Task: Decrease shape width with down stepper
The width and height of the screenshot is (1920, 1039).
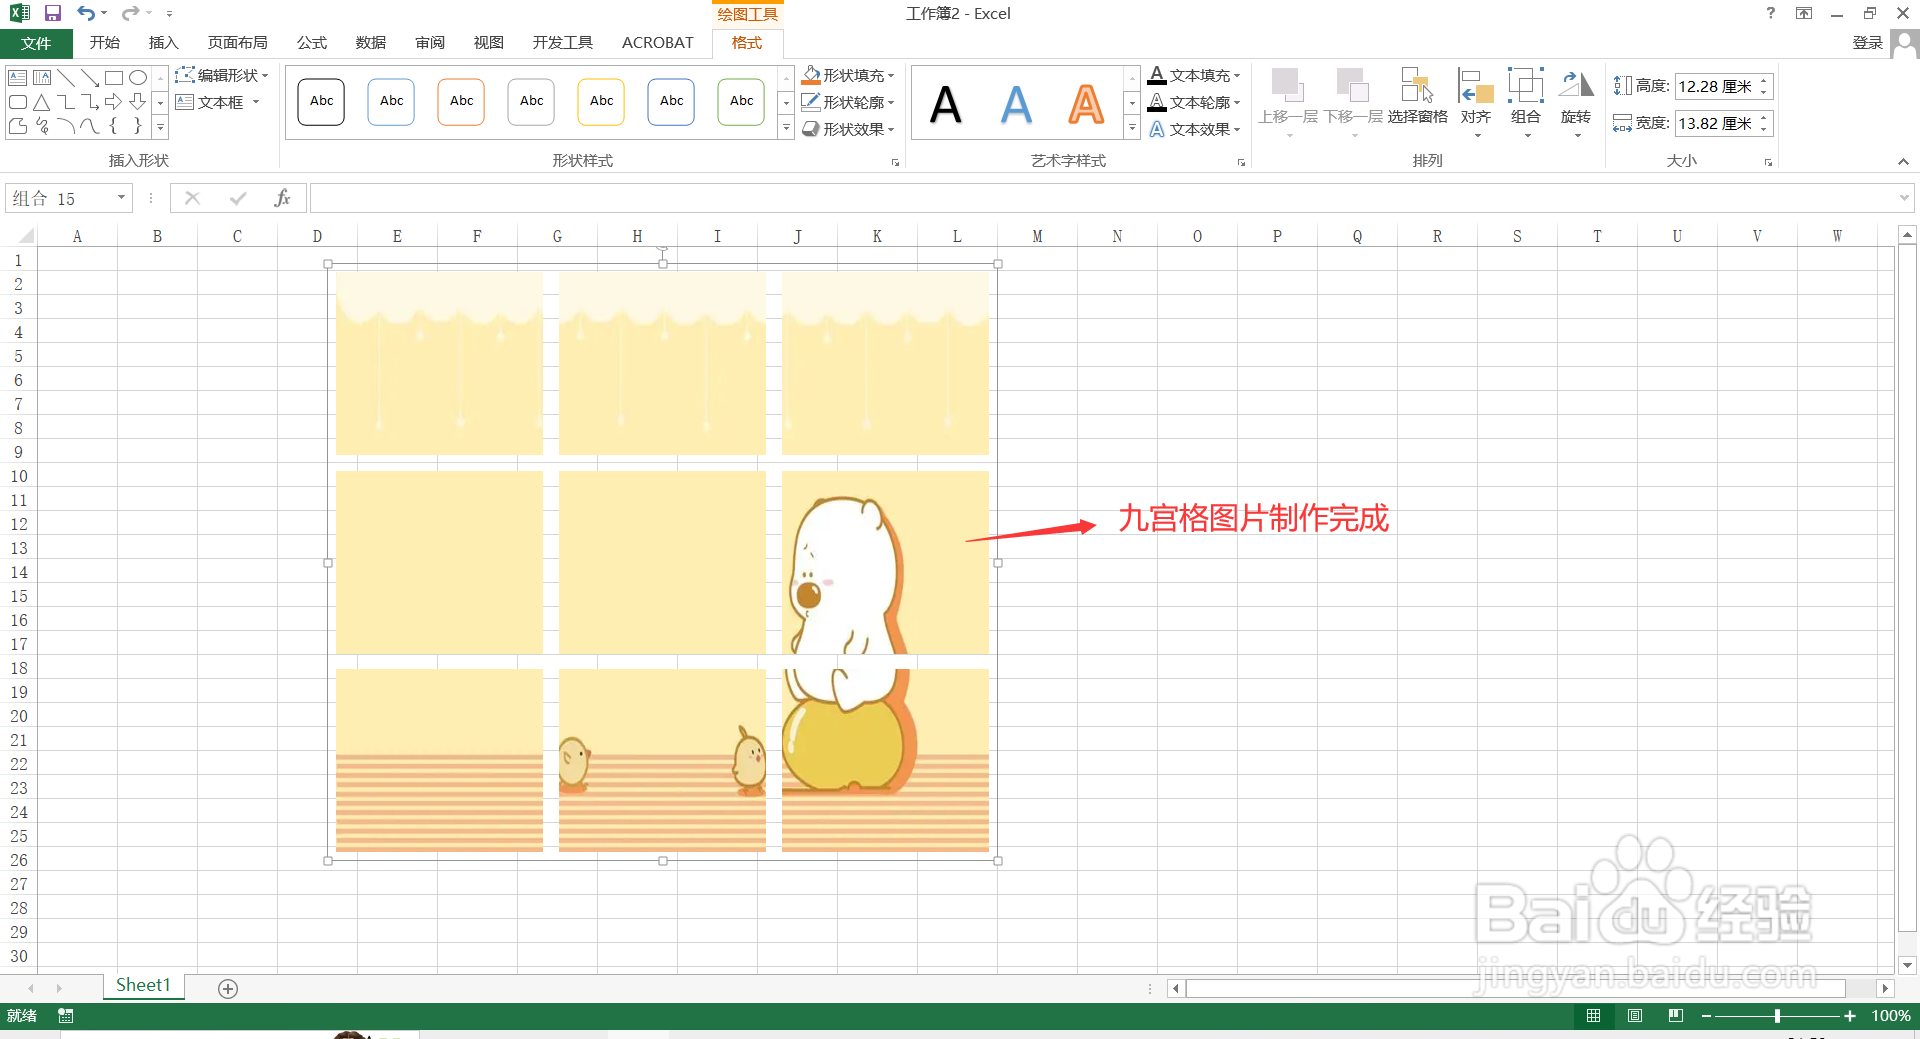Action: [1765, 129]
